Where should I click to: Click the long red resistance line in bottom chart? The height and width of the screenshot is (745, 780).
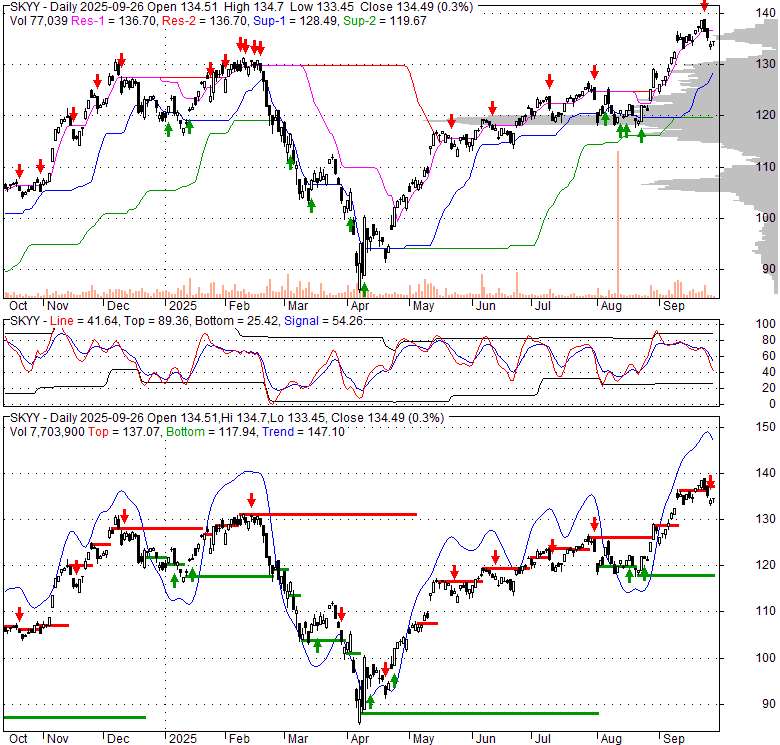(x=328, y=514)
